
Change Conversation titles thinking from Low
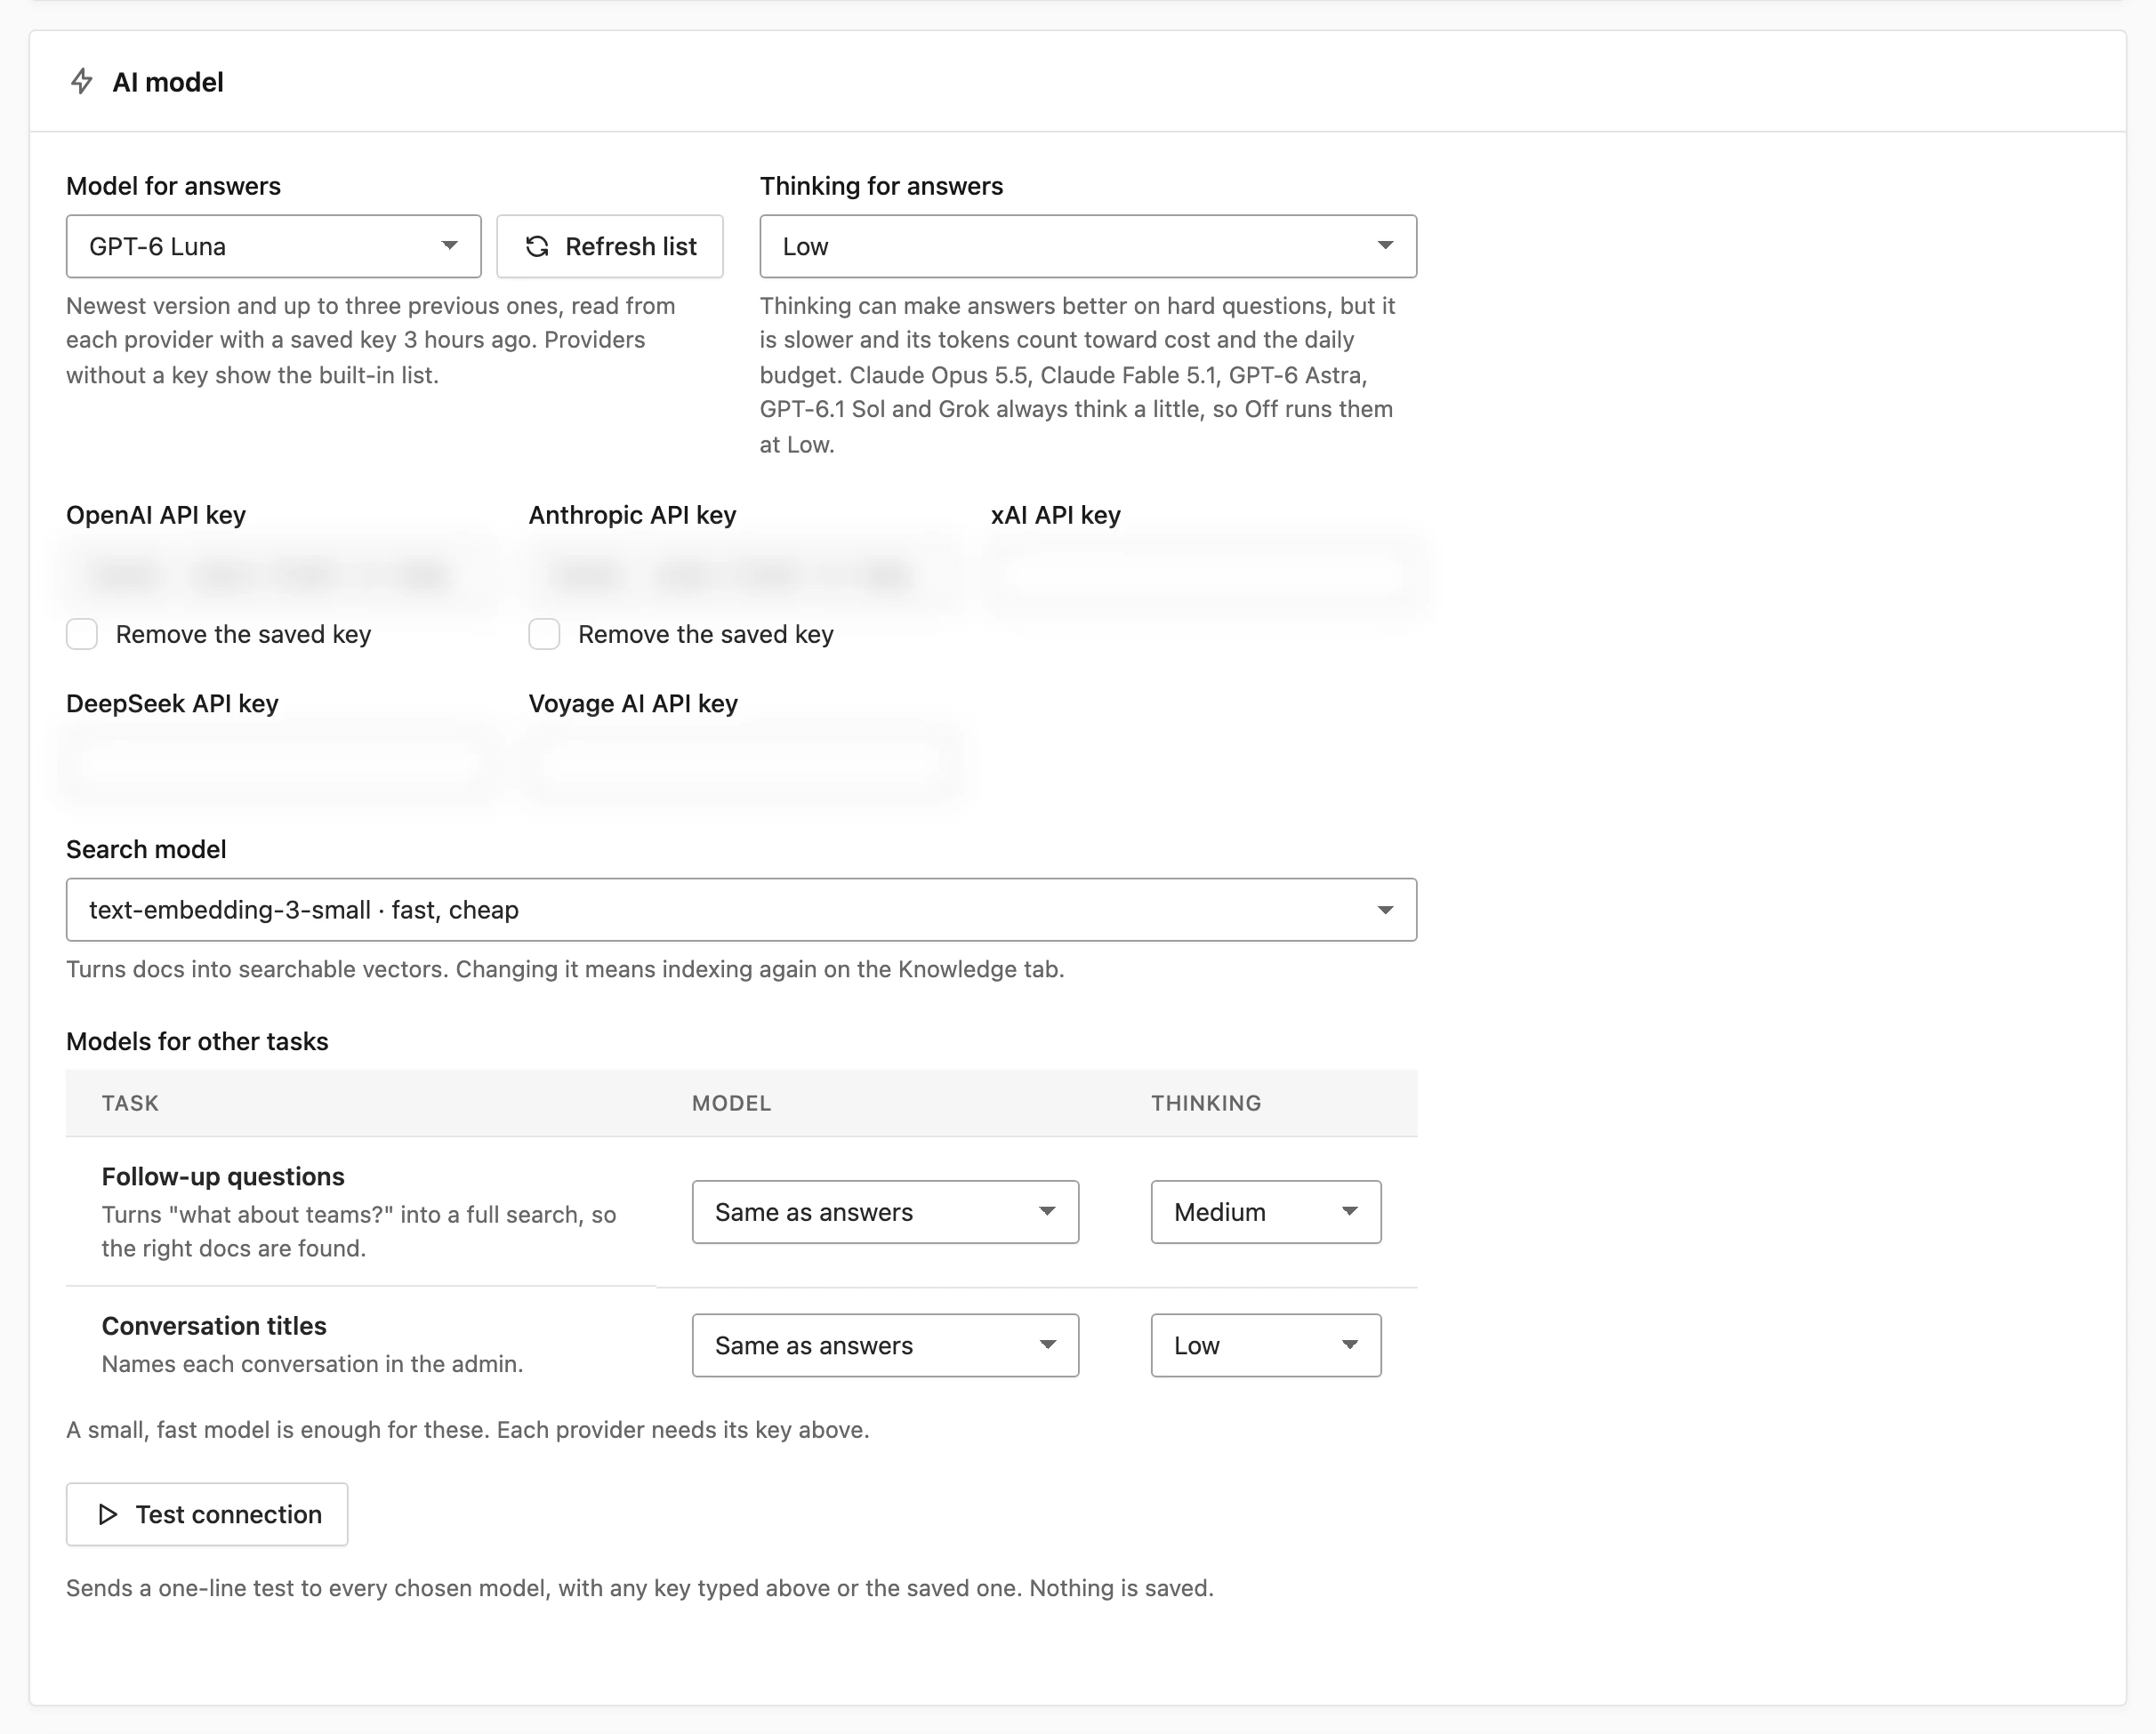(1266, 1345)
